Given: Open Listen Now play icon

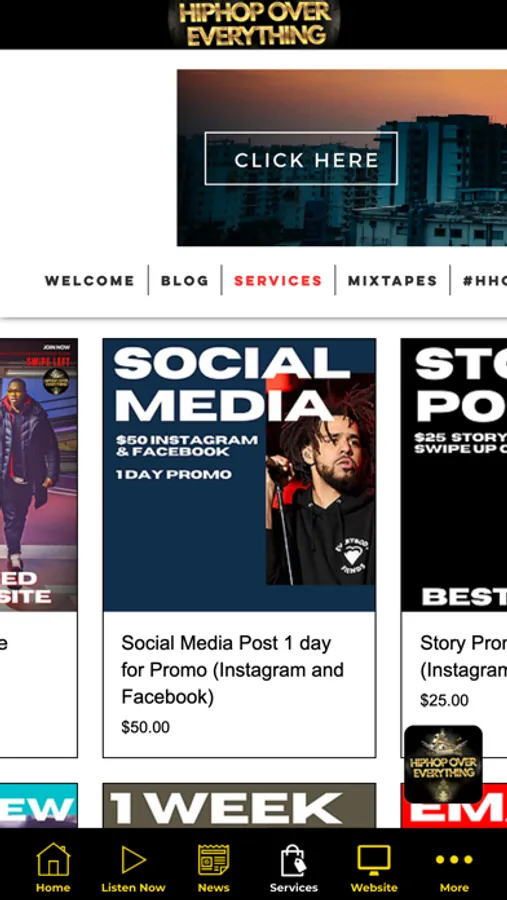Looking at the screenshot, I should [x=133, y=859].
